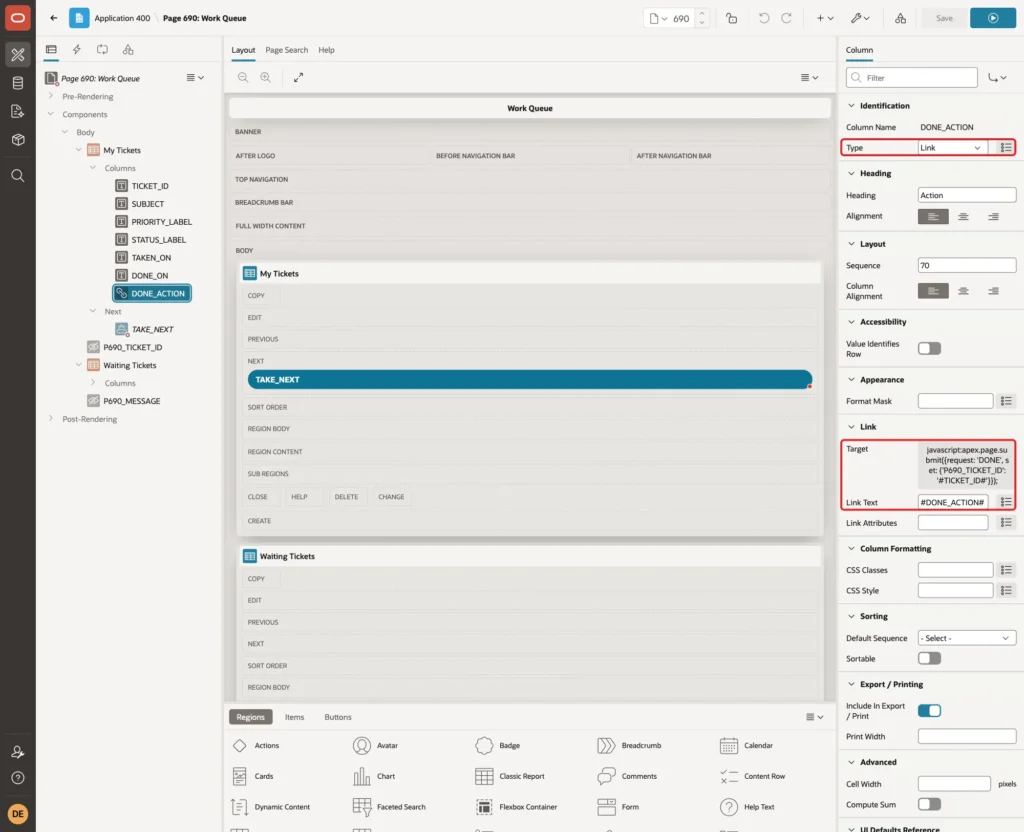
Task: Open the Default Sequence select list
Action: point(967,638)
